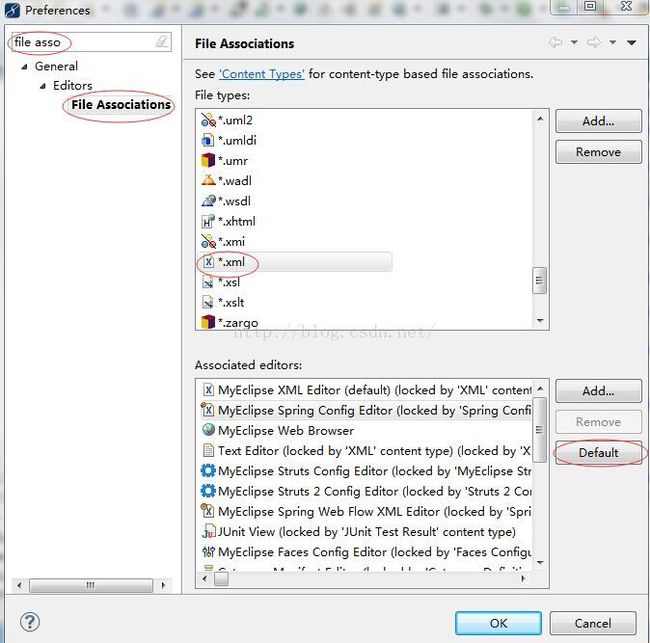Select MyEclipse Web Browser editor row
Viewport: 650px width, 643px height.
point(364,430)
